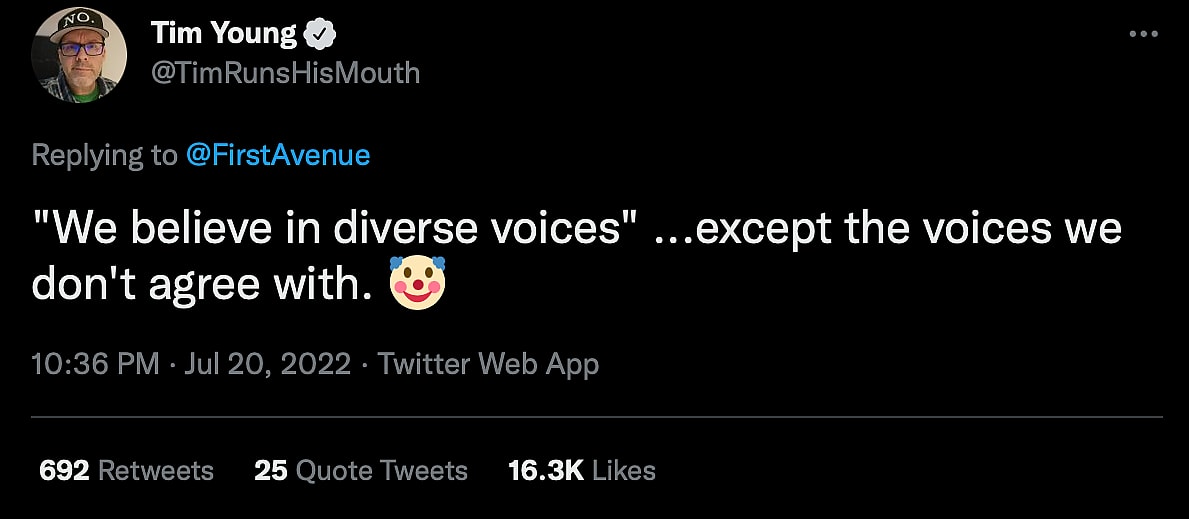Click the "...except the voices we" text
This screenshot has height=519, width=1189.
[x=888, y=231]
